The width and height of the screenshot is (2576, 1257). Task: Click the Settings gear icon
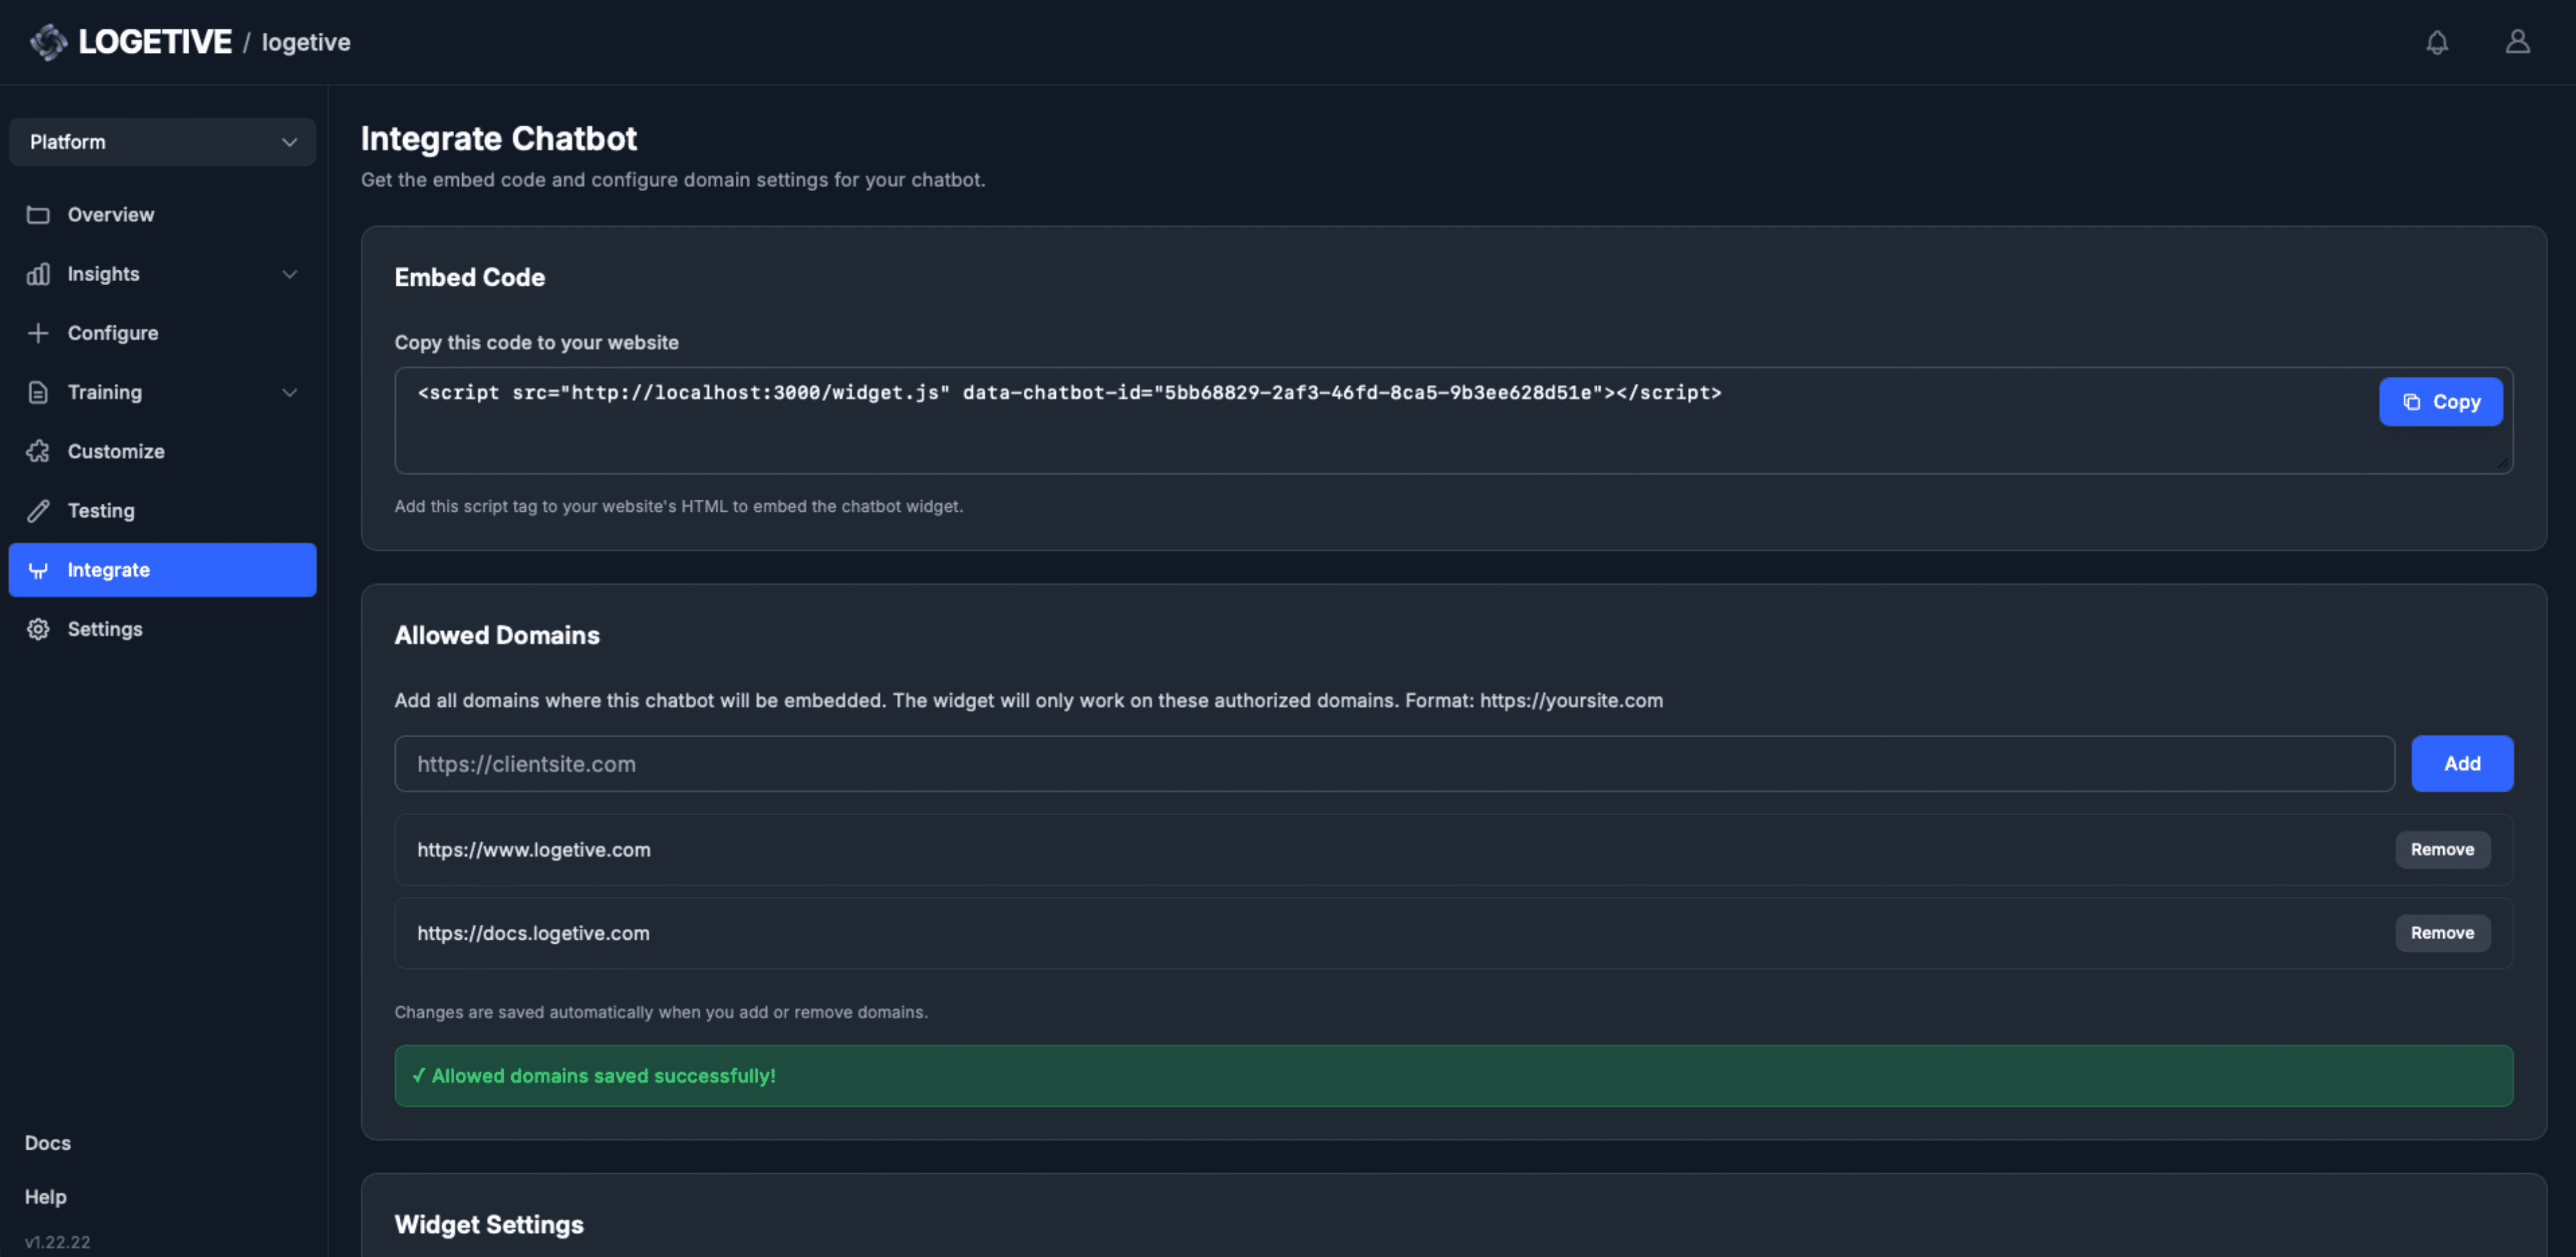click(38, 629)
